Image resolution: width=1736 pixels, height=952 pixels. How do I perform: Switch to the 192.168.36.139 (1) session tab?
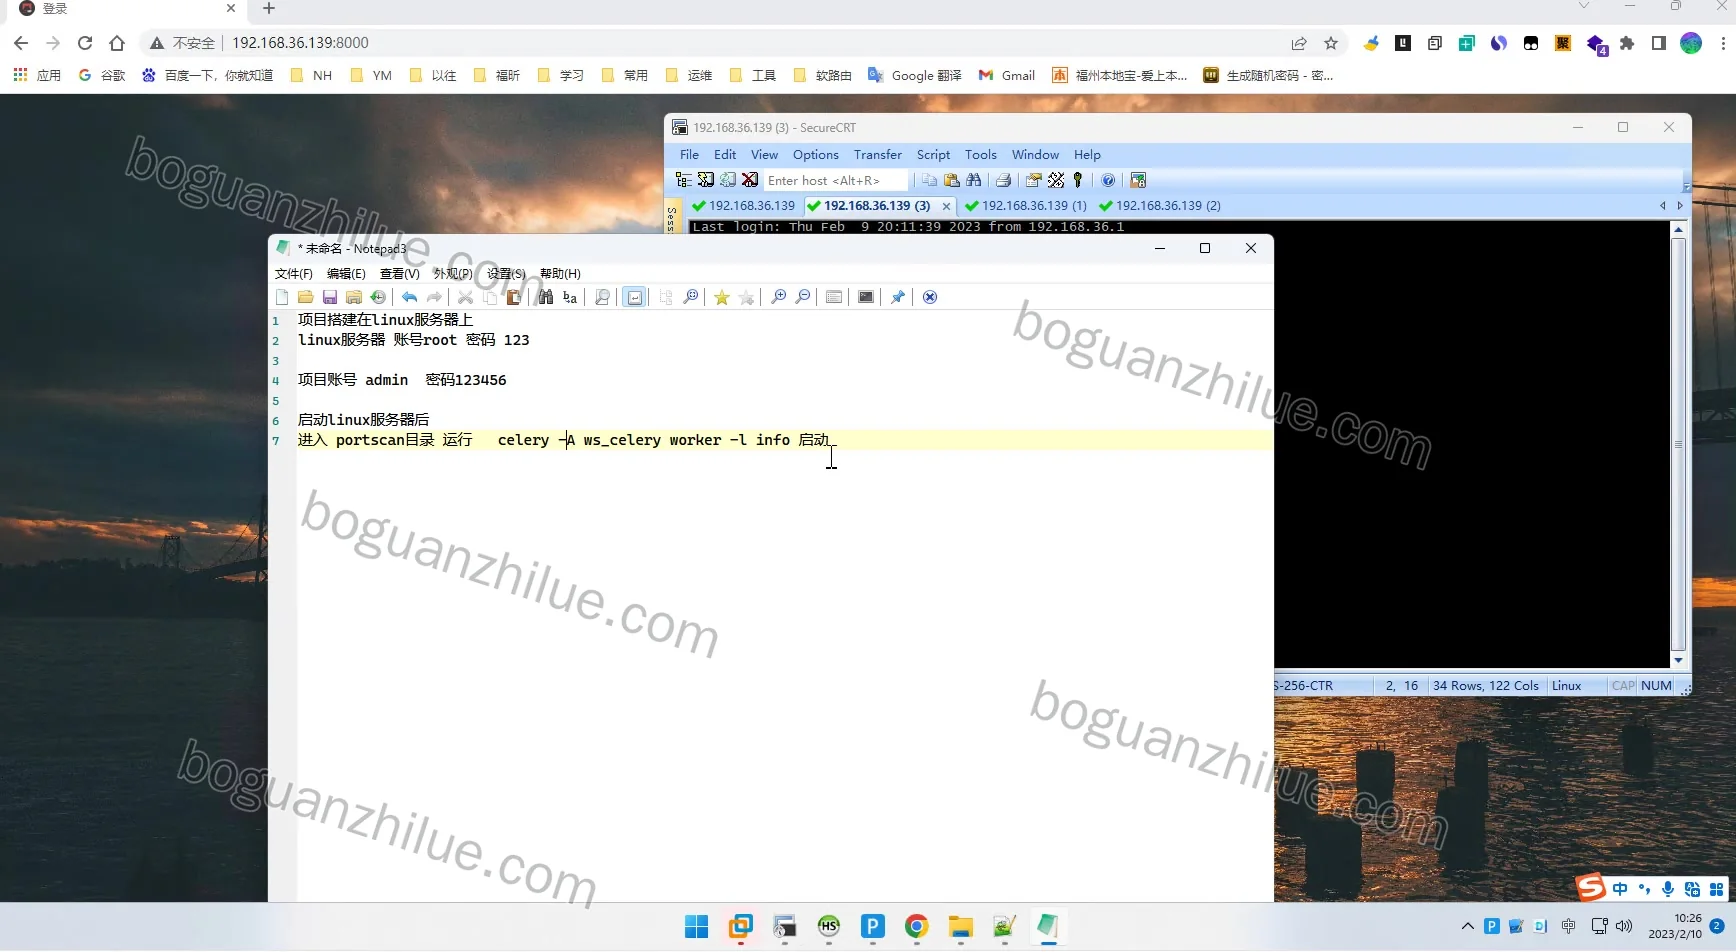point(1026,206)
